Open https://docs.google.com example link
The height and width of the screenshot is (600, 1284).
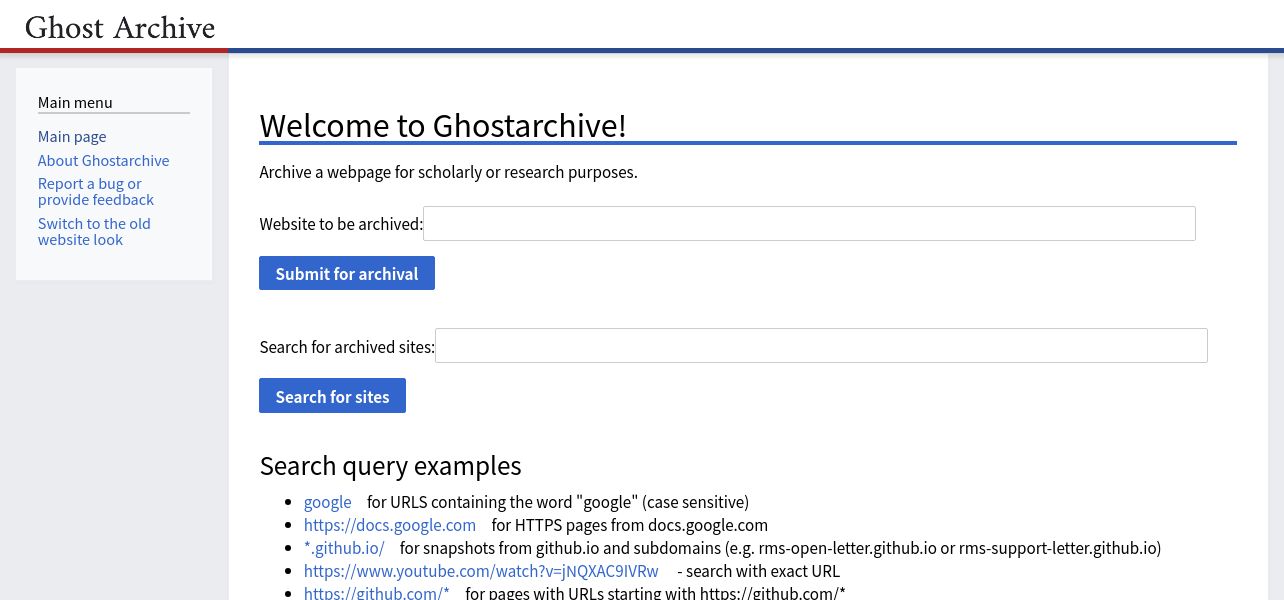click(x=390, y=525)
